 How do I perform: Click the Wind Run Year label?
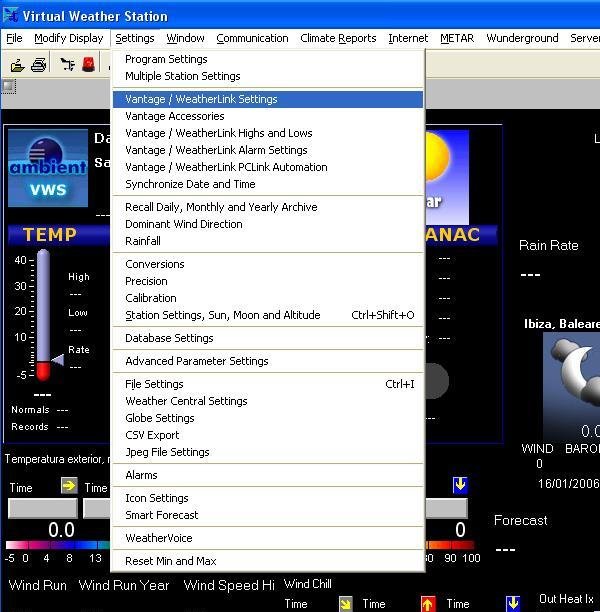tap(124, 585)
